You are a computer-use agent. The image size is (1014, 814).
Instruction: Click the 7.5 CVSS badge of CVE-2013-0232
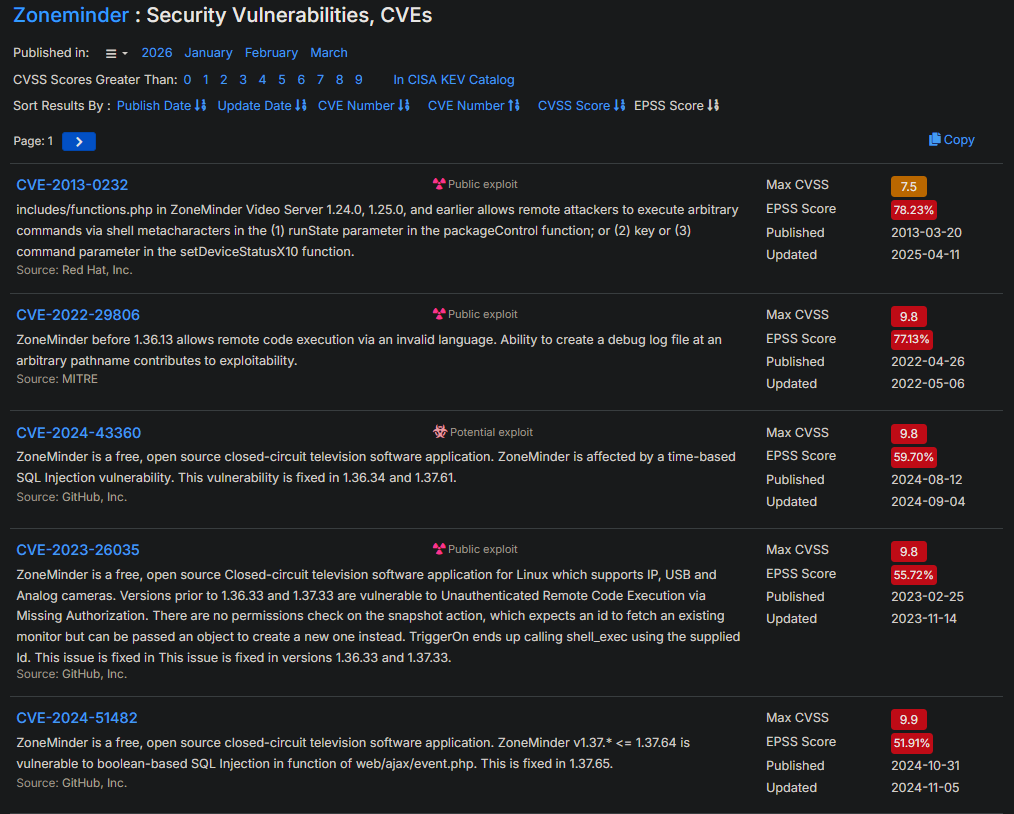pyautogui.click(x=909, y=186)
